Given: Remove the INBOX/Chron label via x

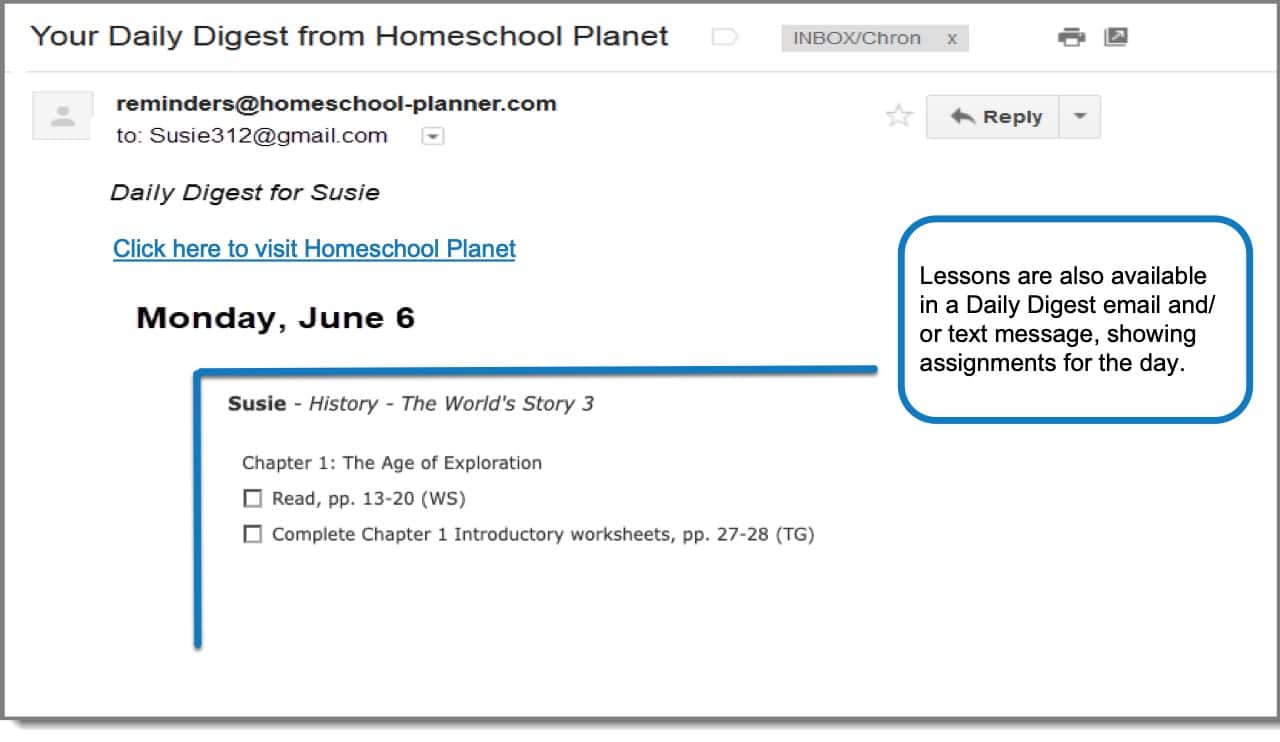Looking at the screenshot, I should click(x=951, y=39).
